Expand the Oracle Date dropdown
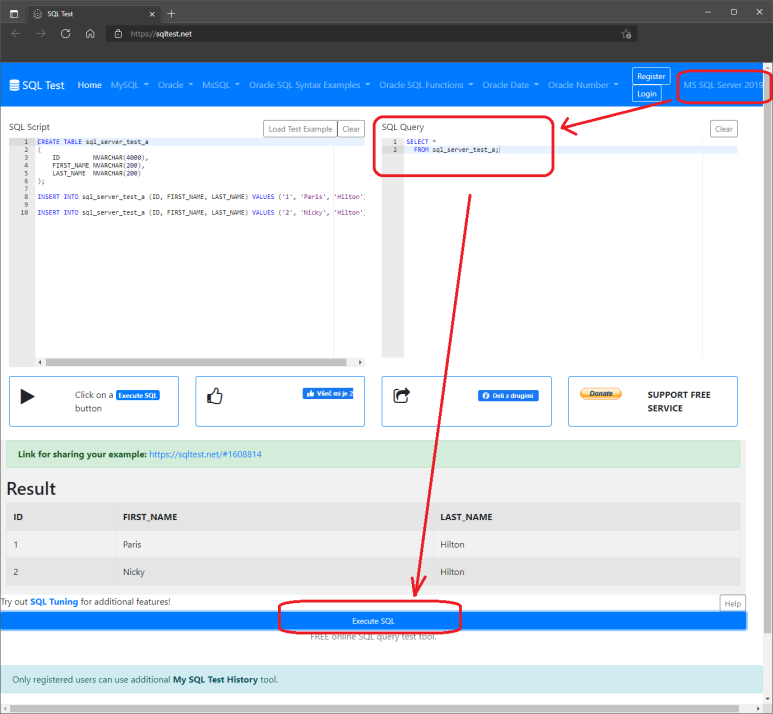 point(511,85)
